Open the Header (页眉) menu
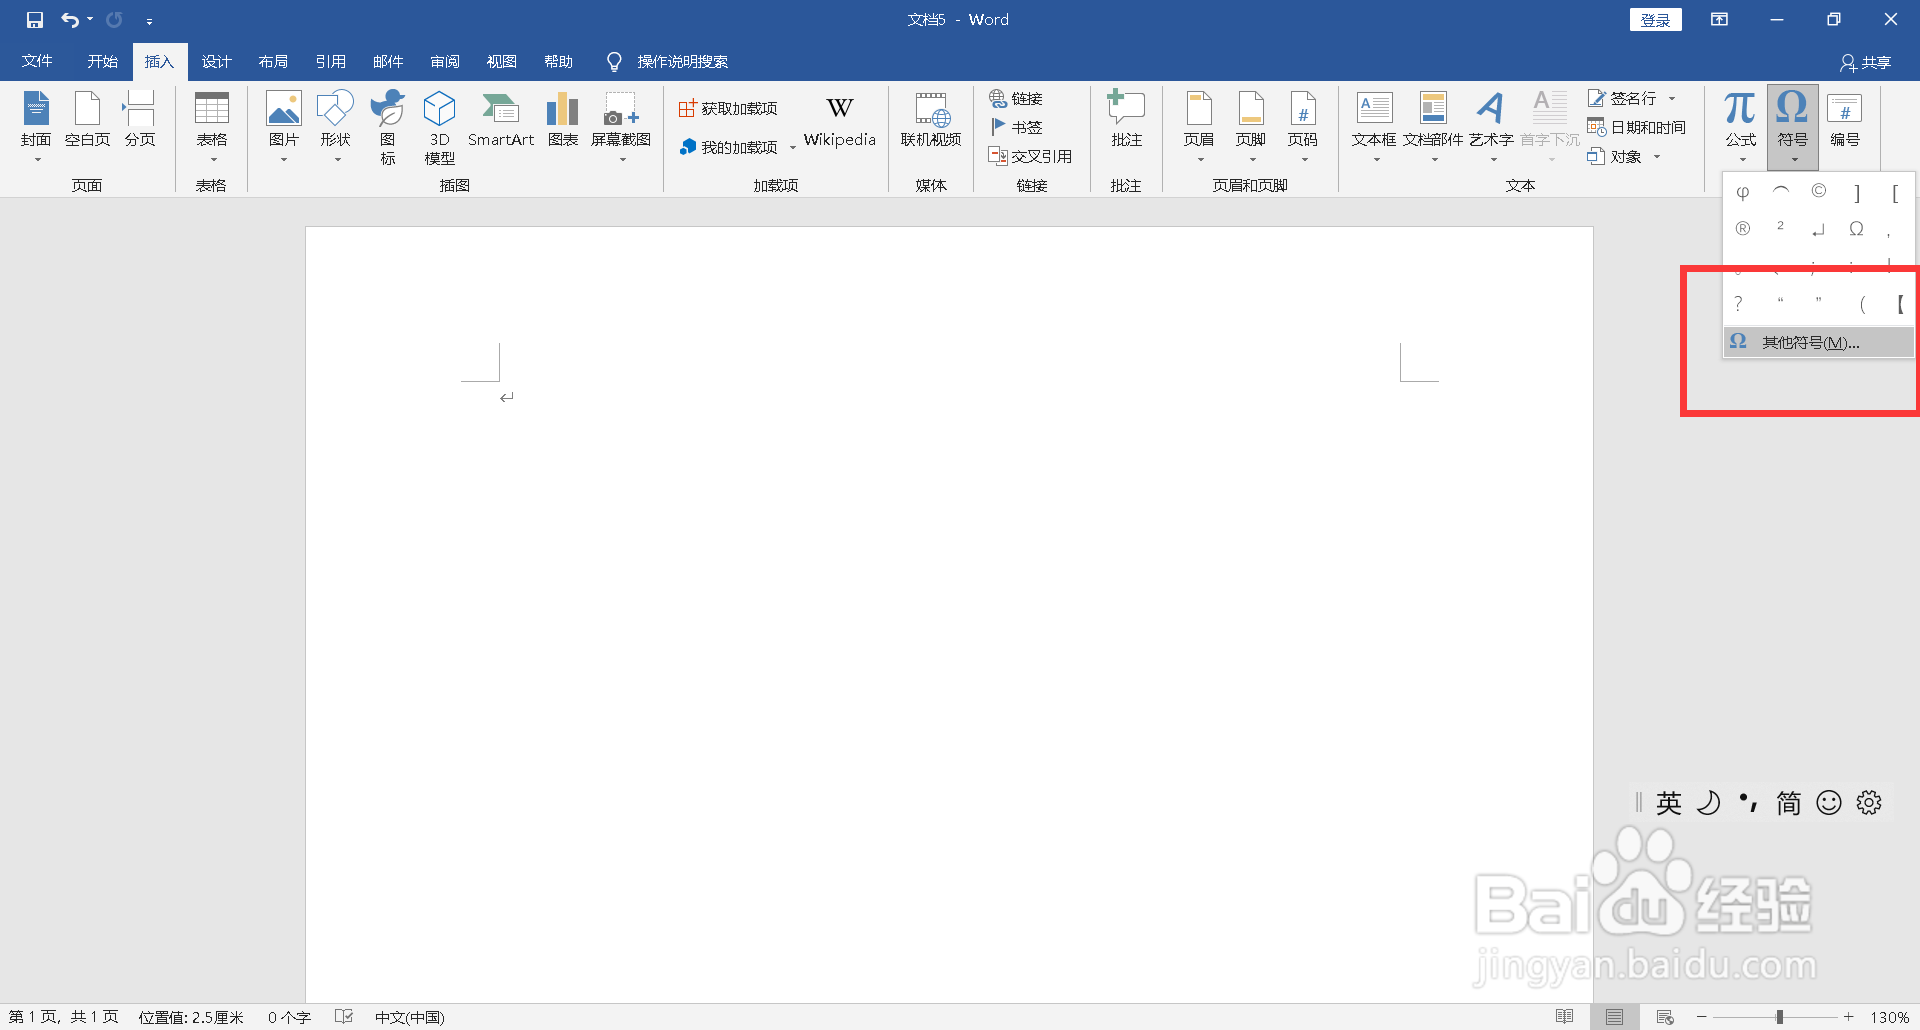Image resolution: width=1920 pixels, height=1030 pixels. tap(1199, 127)
